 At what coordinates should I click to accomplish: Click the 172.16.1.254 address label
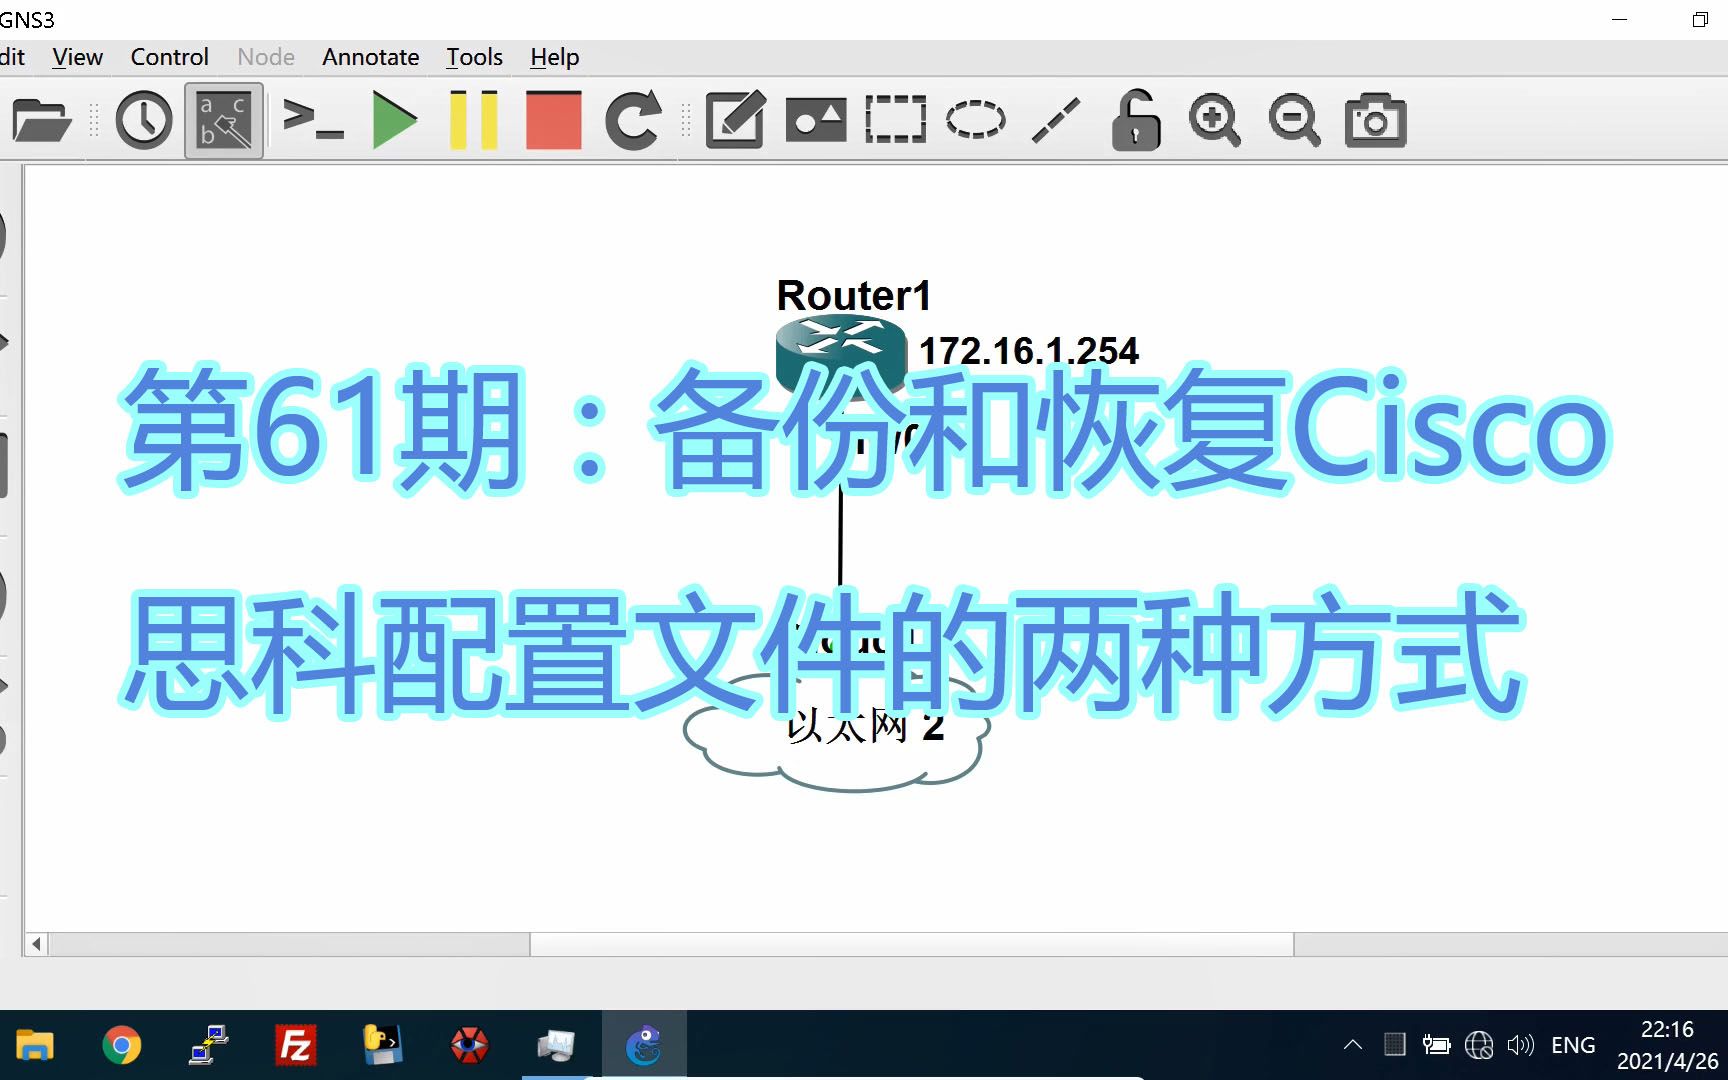pyautogui.click(x=1028, y=351)
